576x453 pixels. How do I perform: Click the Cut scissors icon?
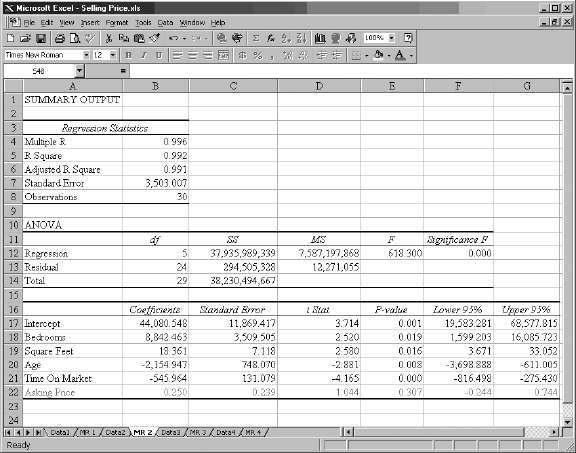[109, 38]
